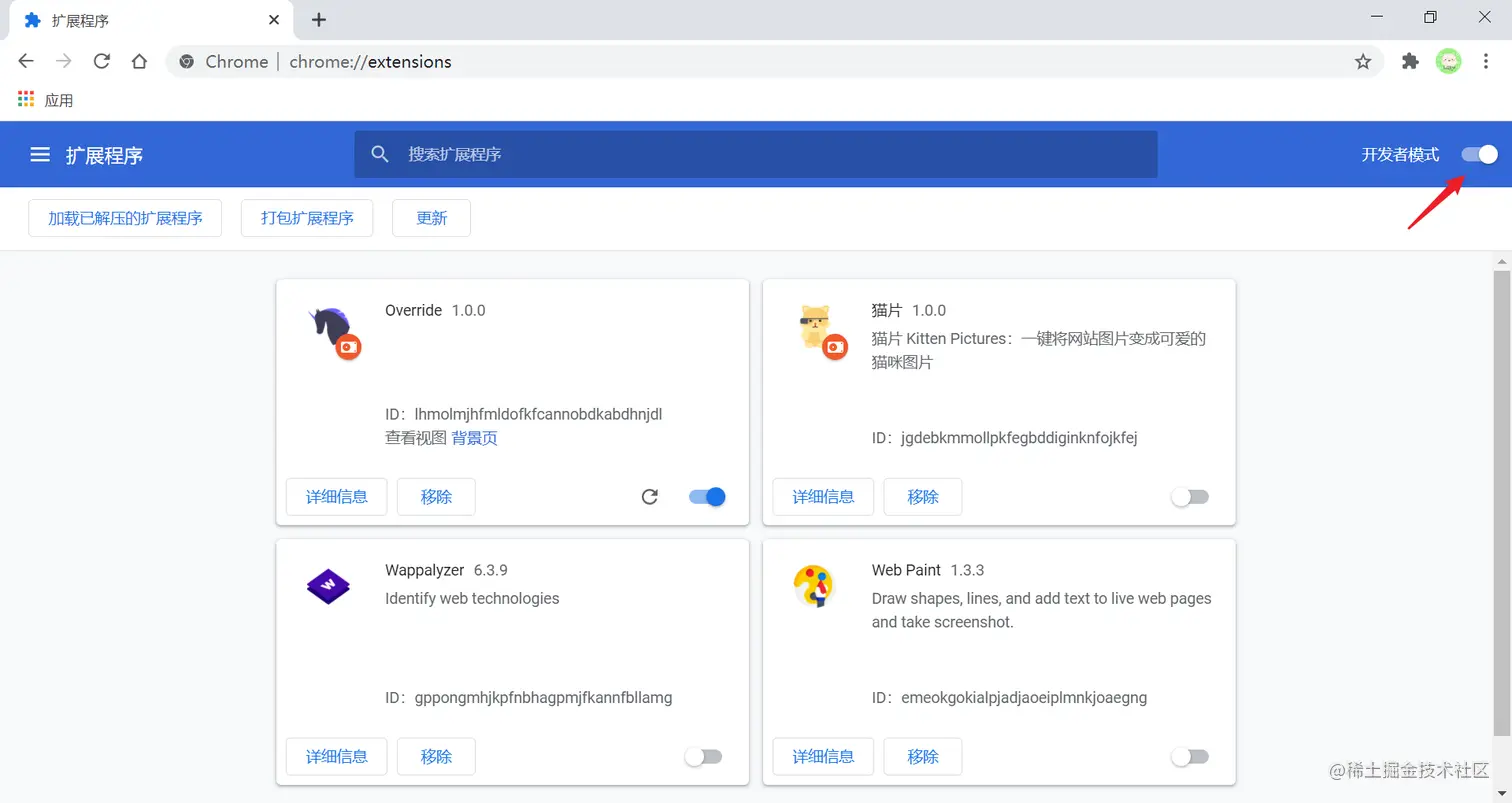
Task: Open 详细信息 for Override
Action: point(336,496)
